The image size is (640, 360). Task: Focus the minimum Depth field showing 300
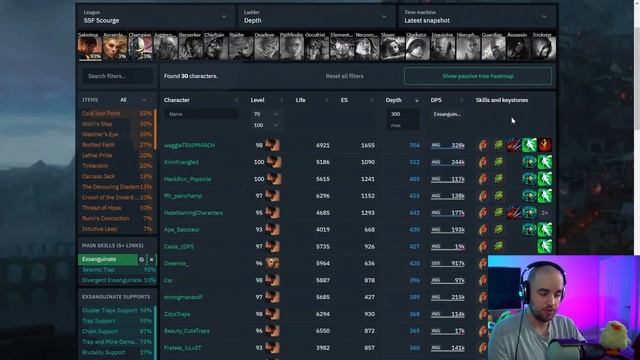point(402,114)
